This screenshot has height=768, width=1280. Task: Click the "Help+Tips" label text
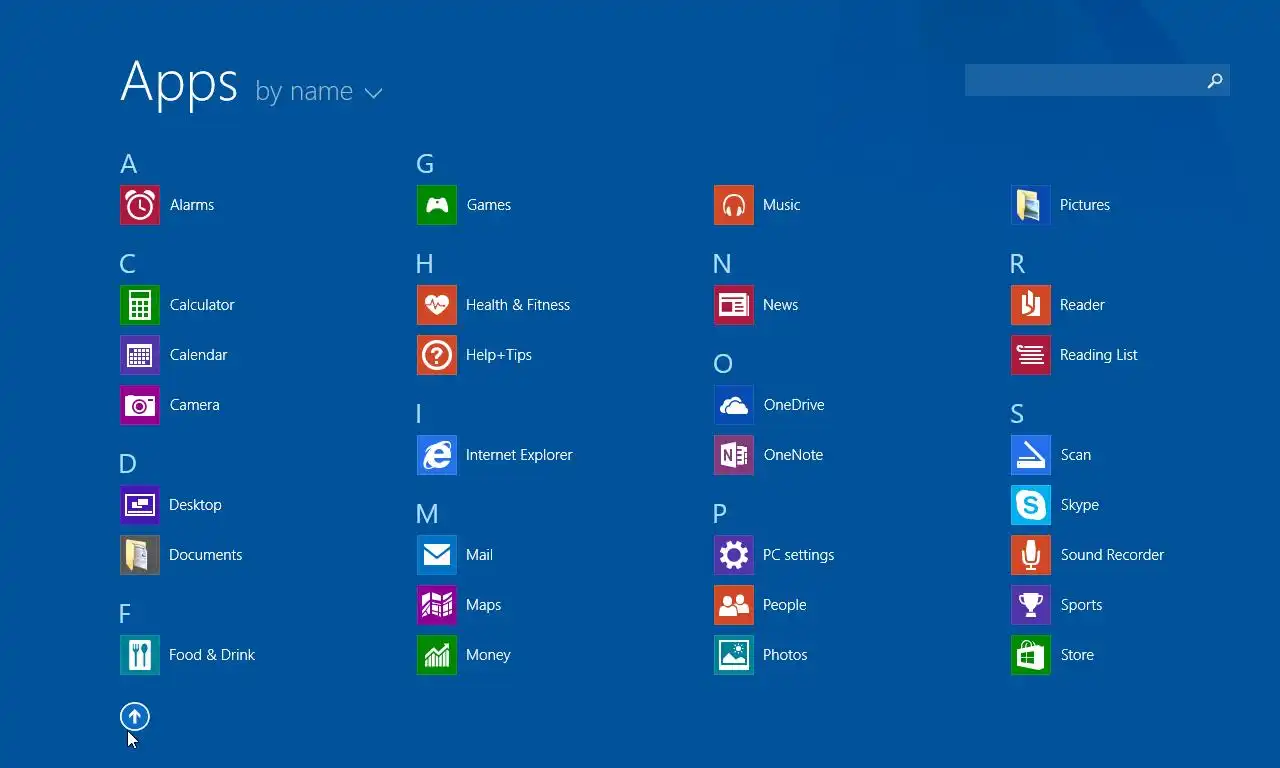499,355
